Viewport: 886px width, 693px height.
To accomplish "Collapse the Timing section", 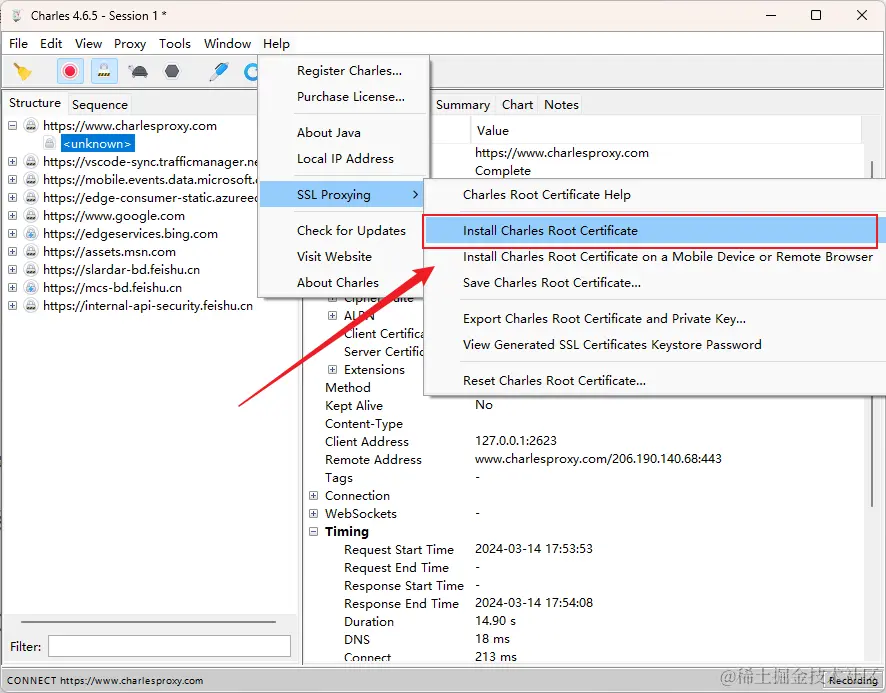I will click(x=314, y=532).
